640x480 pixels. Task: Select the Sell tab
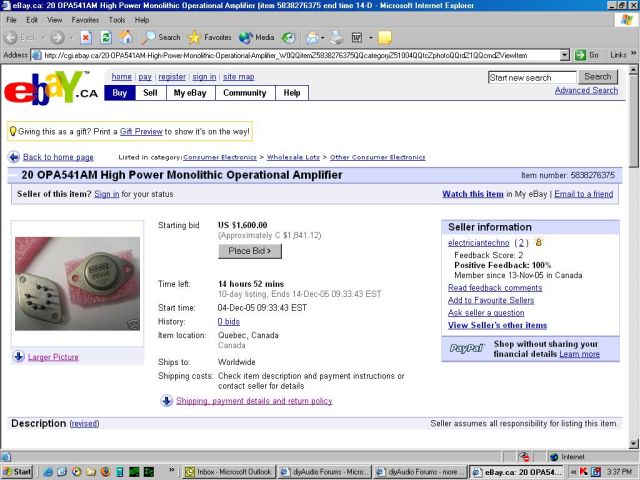pyautogui.click(x=150, y=93)
